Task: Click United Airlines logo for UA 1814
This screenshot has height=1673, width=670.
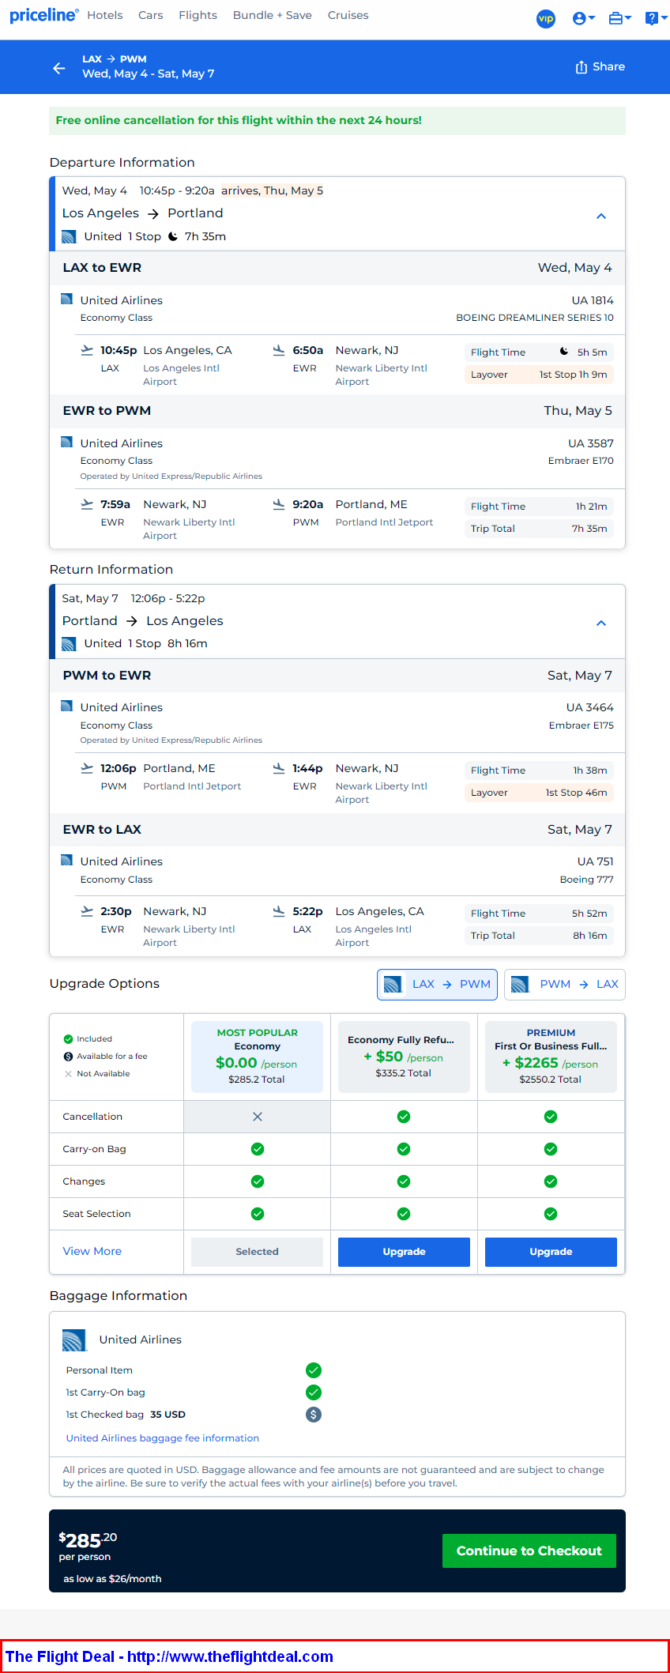Action: pos(67,299)
